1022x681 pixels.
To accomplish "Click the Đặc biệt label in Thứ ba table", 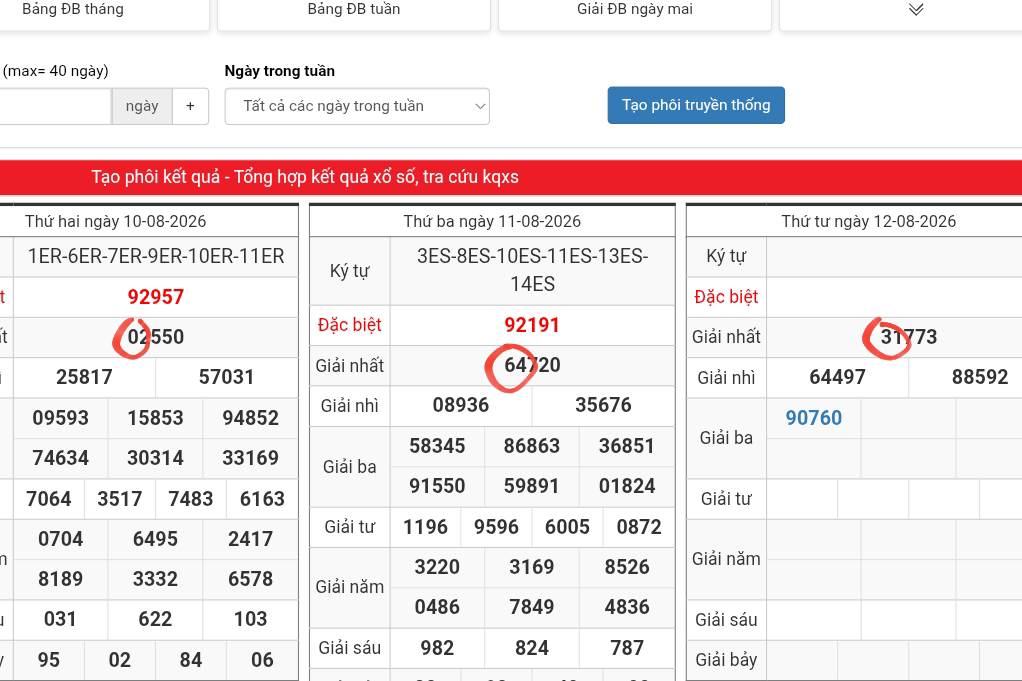I will click(349, 325).
